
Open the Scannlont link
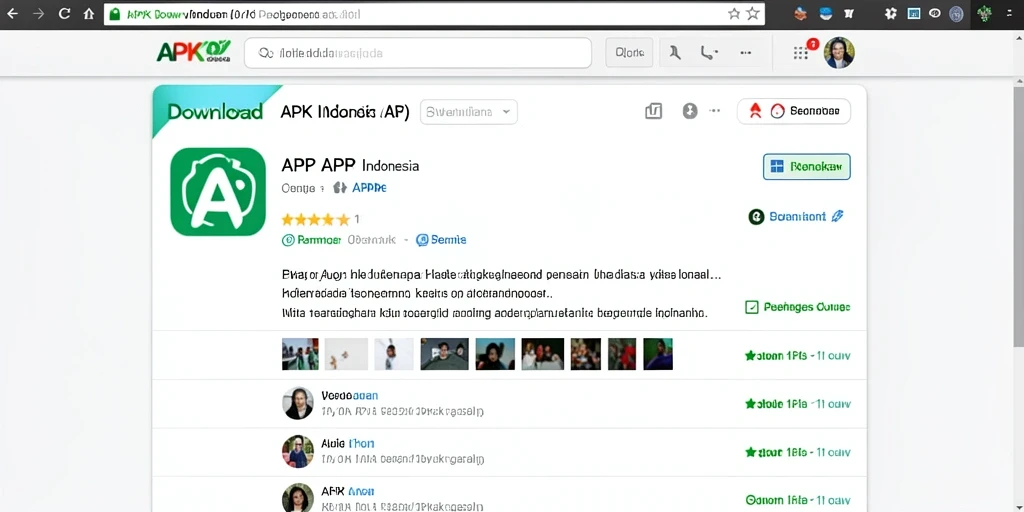(797, 216)
